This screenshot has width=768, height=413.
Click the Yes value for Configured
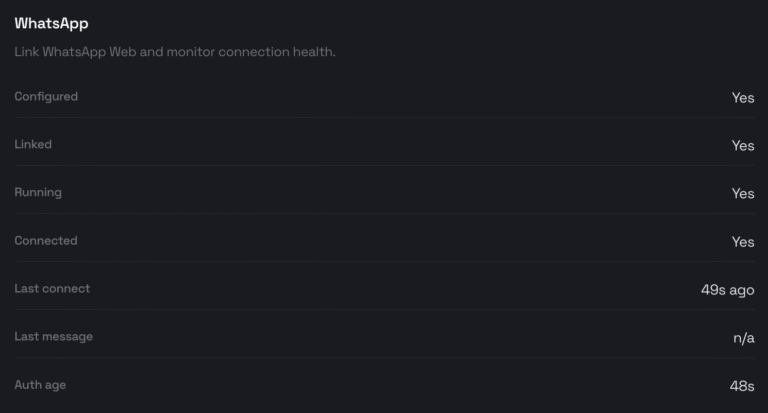[743, 98]
